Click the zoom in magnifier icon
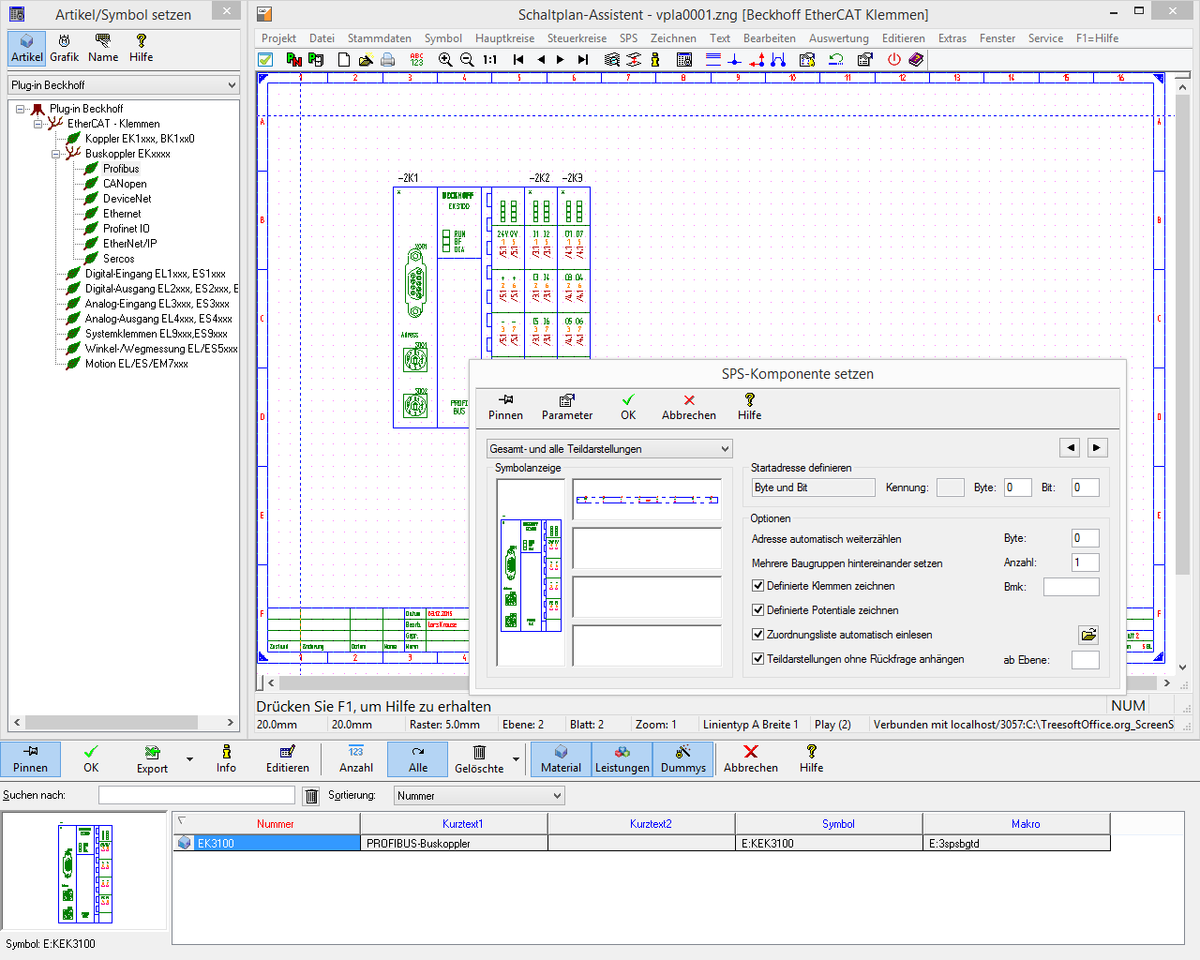The width and height of the screenshot is (1200, 960). (x=445, y=60)
